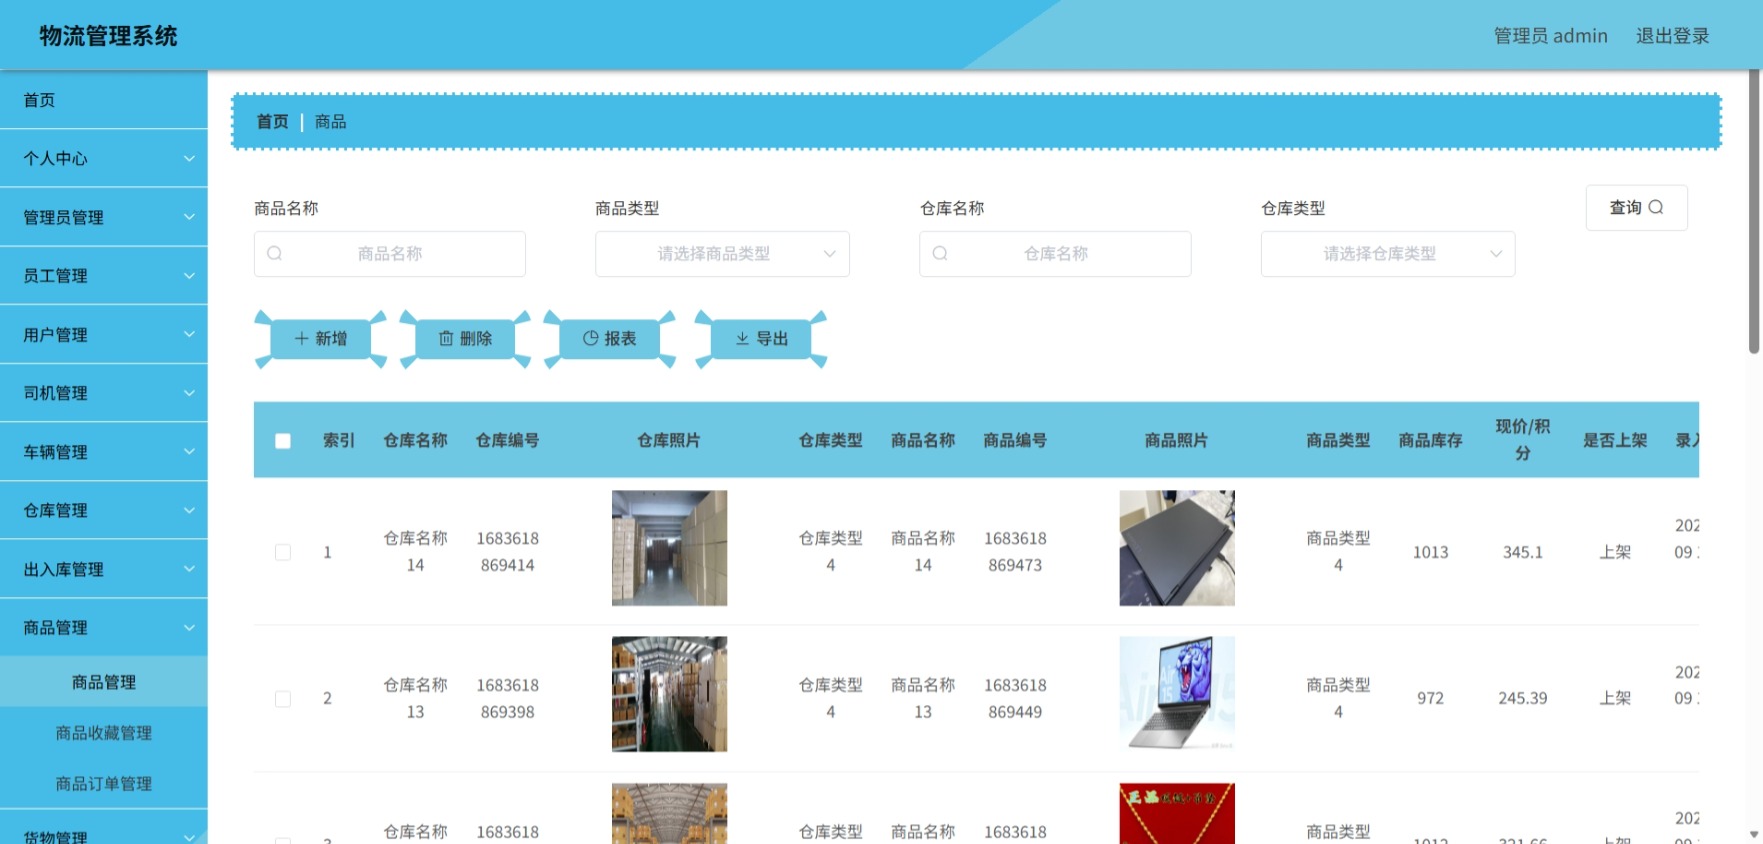The width and height of the screenshot is (1763, 844).
Task: Click the 报表 button
Action: pos(610,339)
